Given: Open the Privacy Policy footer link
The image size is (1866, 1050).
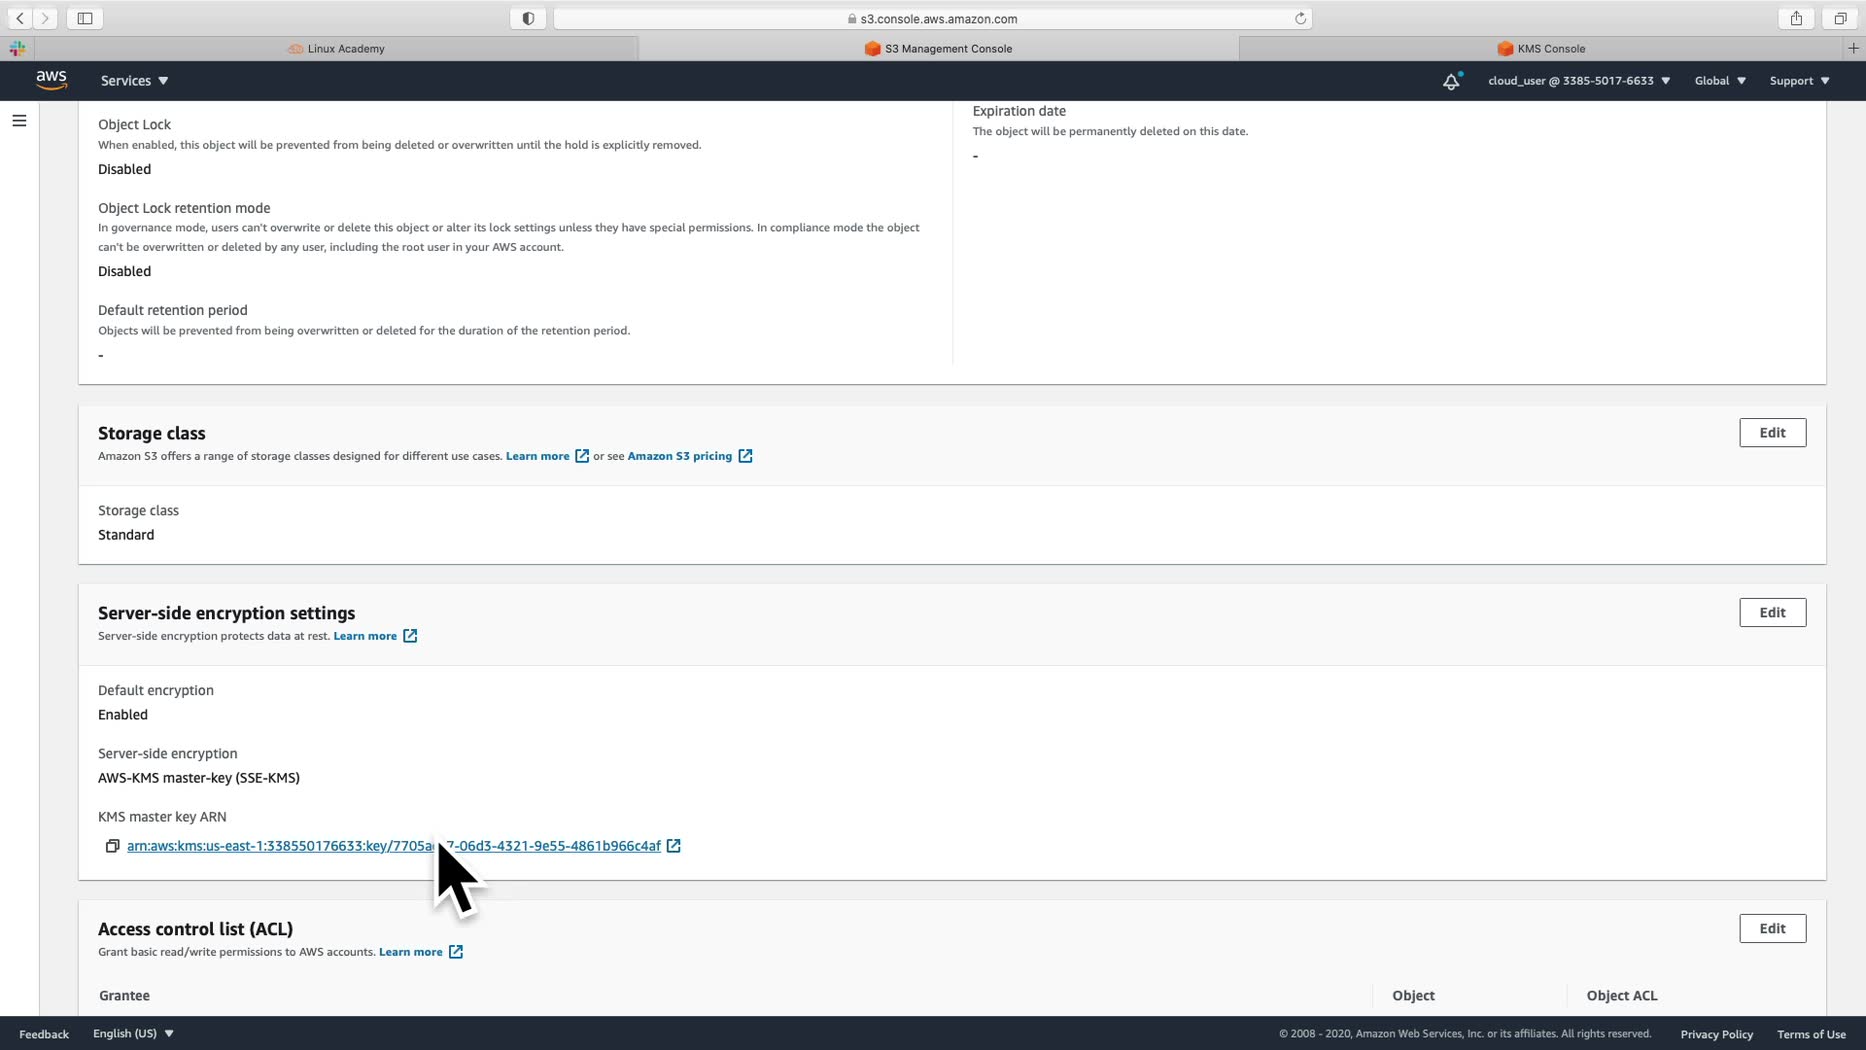Looking at the screenshot, I should [x=1716, y=1034].
